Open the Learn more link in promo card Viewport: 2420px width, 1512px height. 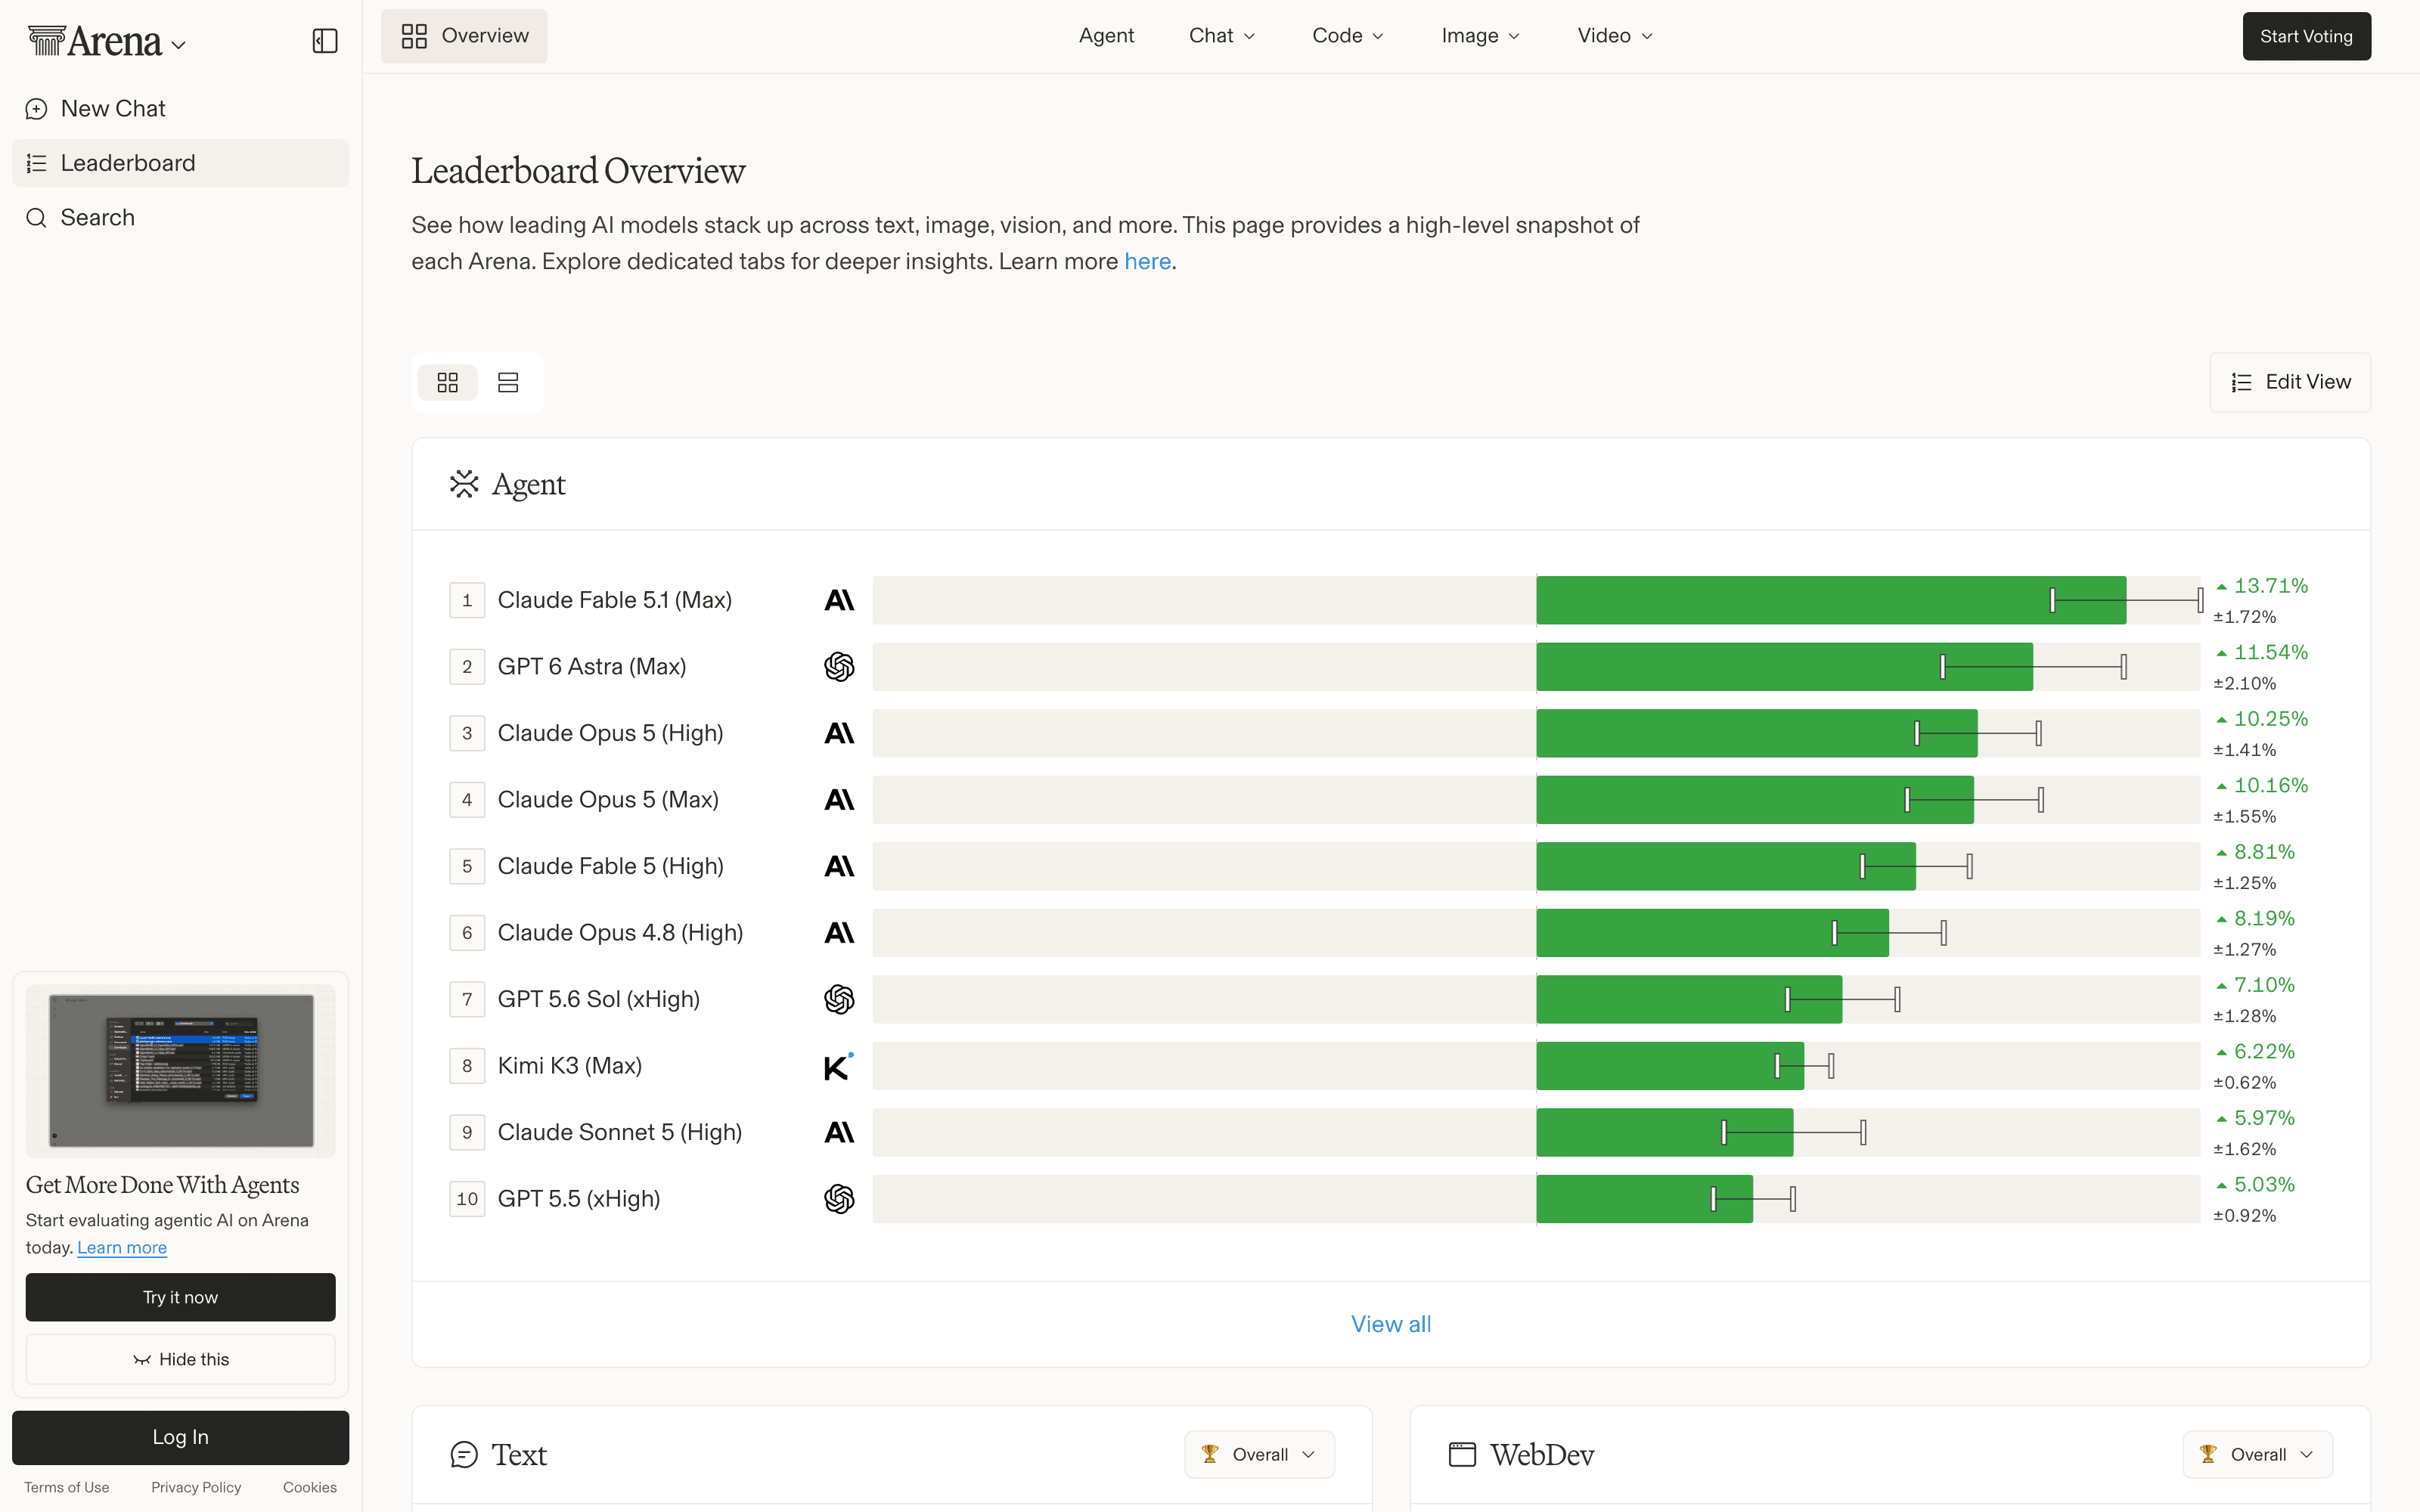point(122,1248)
